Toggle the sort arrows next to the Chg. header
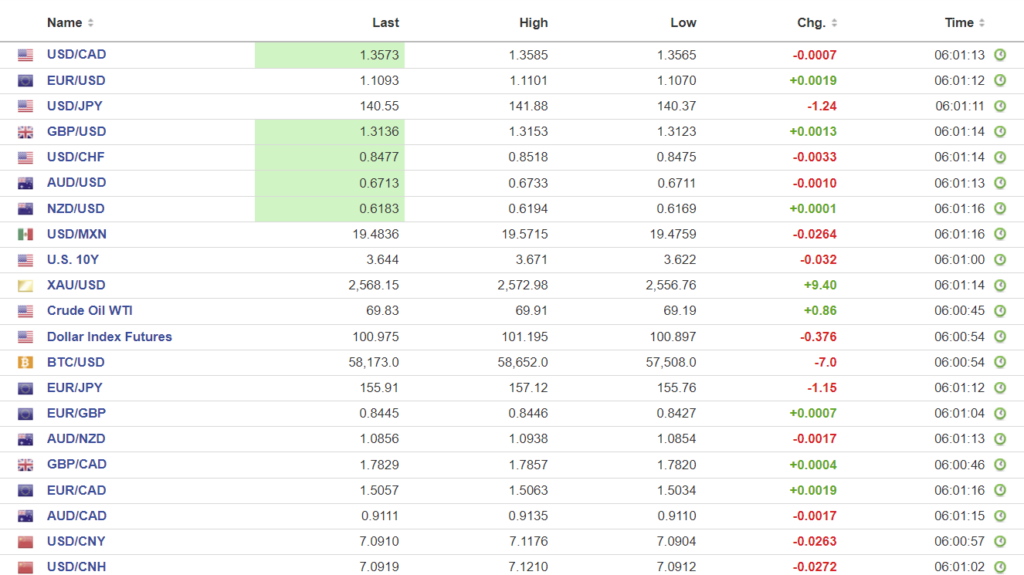Screen dimensions: 1024x575 834,23
